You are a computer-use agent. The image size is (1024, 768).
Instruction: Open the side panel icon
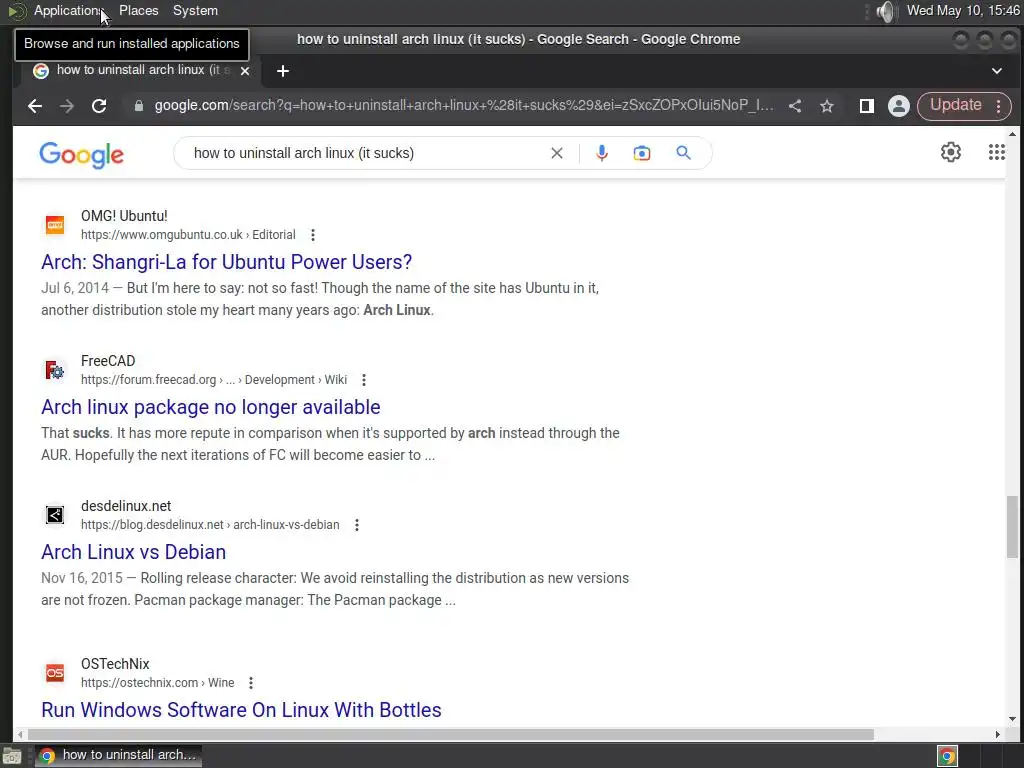click(867, 106)
